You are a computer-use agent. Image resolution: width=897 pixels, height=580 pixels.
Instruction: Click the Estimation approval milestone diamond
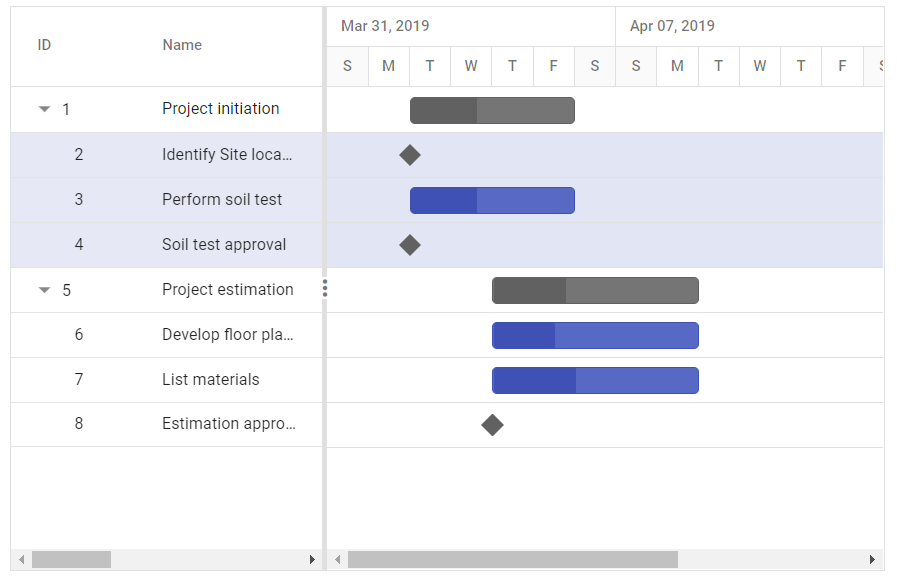pyautogui.click(x=492, y=425)
